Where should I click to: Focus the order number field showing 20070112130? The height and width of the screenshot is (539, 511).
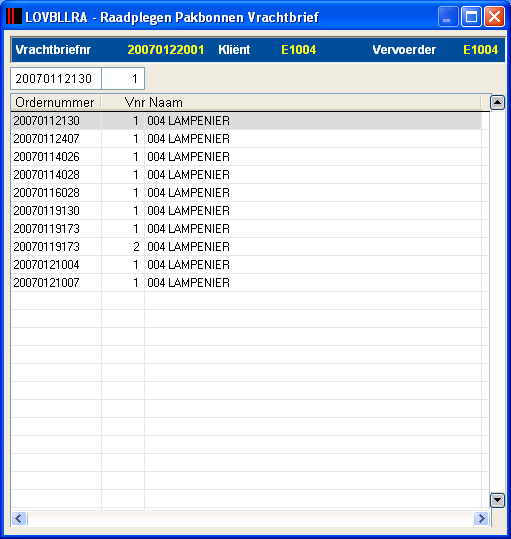tap(56, 79)
